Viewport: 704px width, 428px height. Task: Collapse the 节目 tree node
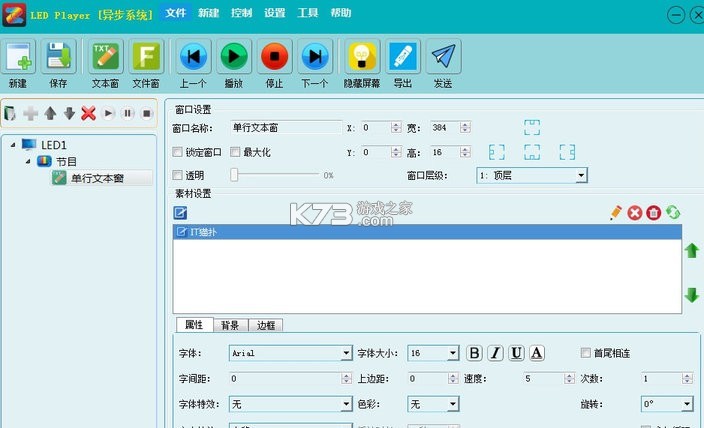[28, 161]
